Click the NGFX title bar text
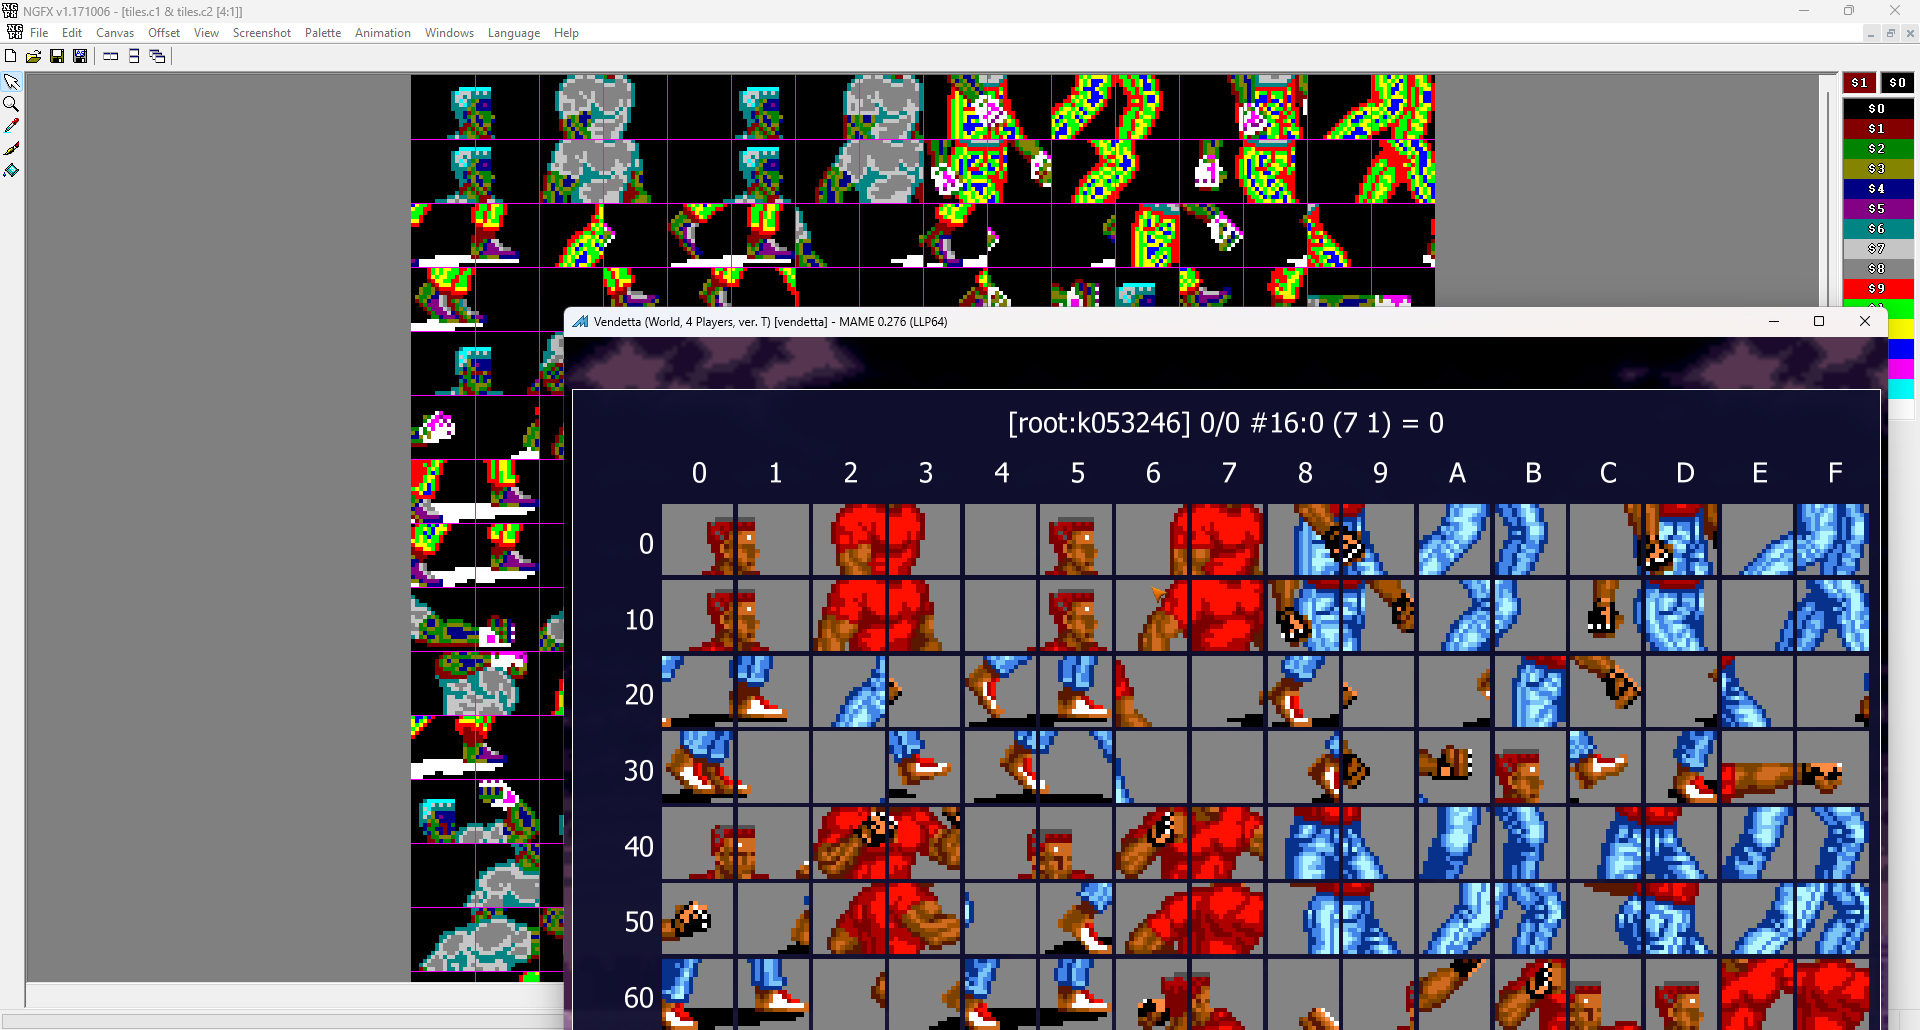This screenshot has height=1030, width=1920. [133, 11]
